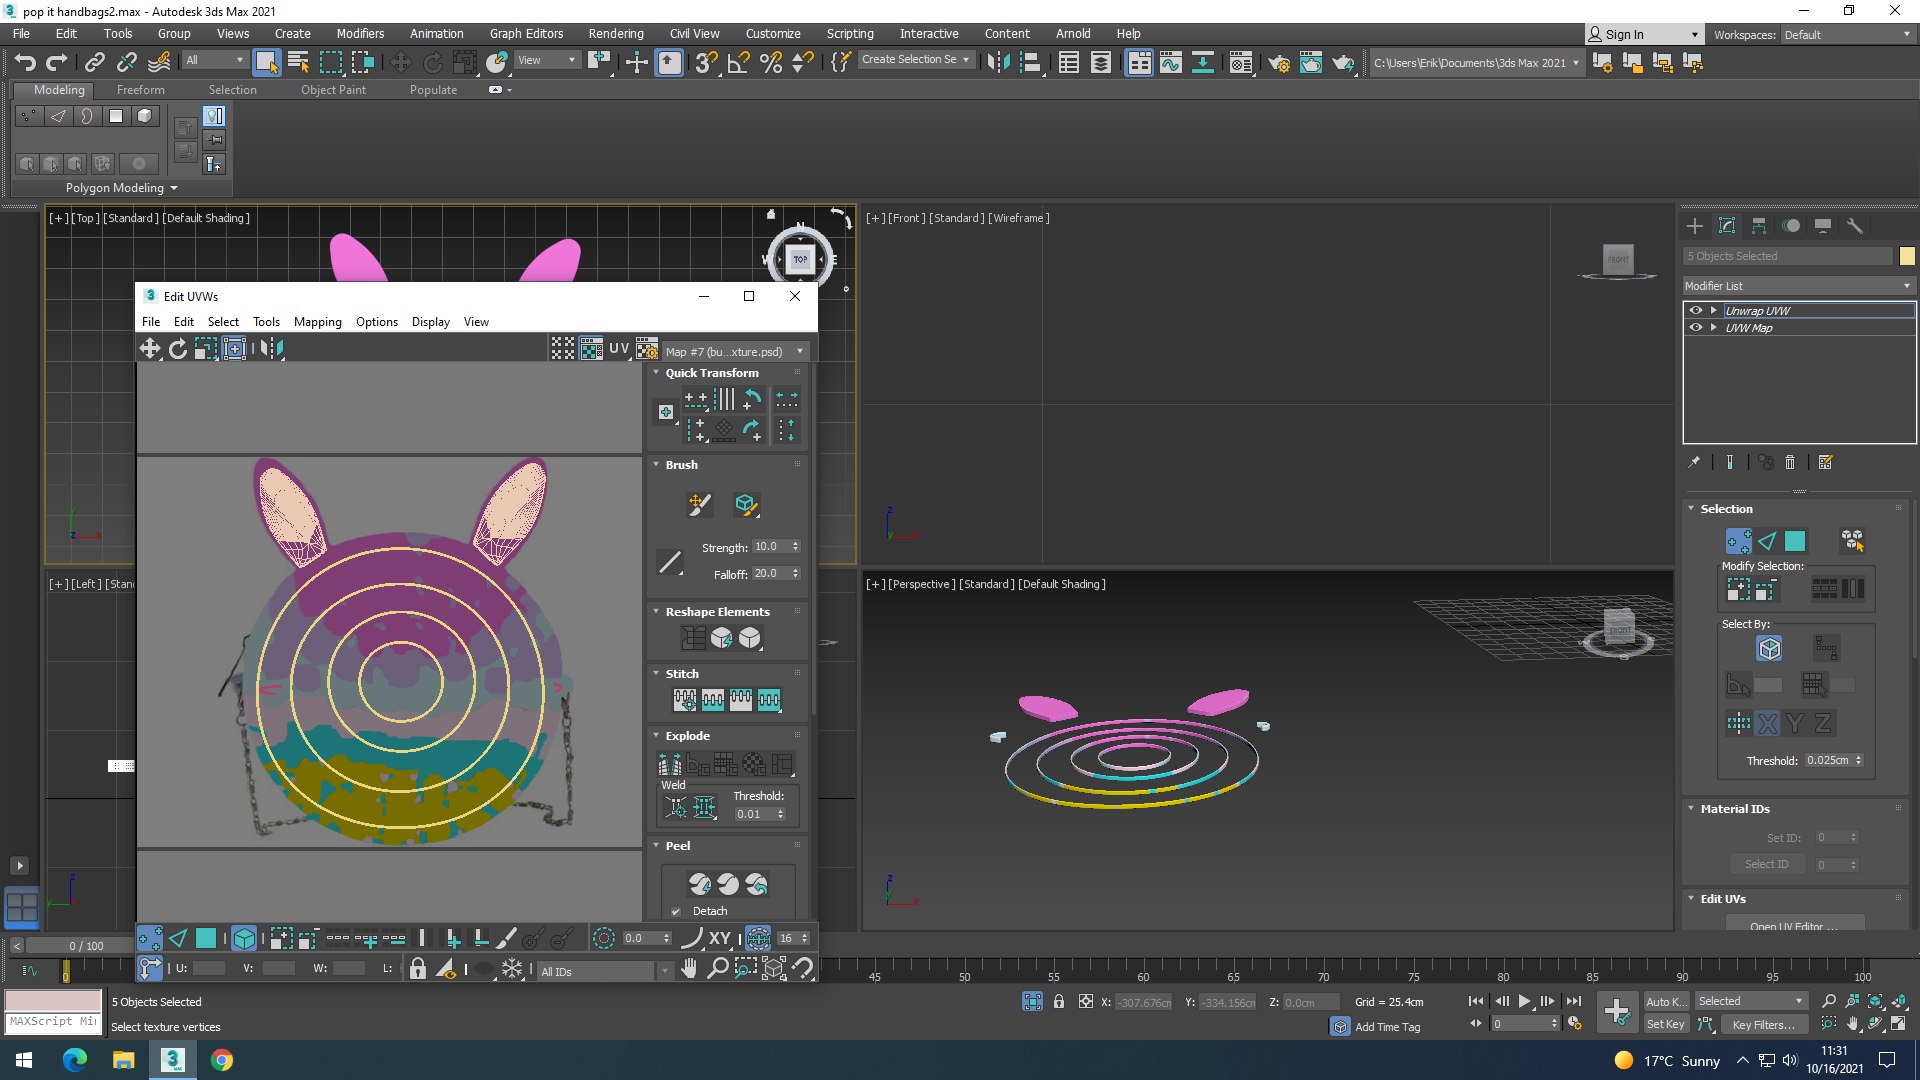Click the Play Animation button

point(1525,1001)
